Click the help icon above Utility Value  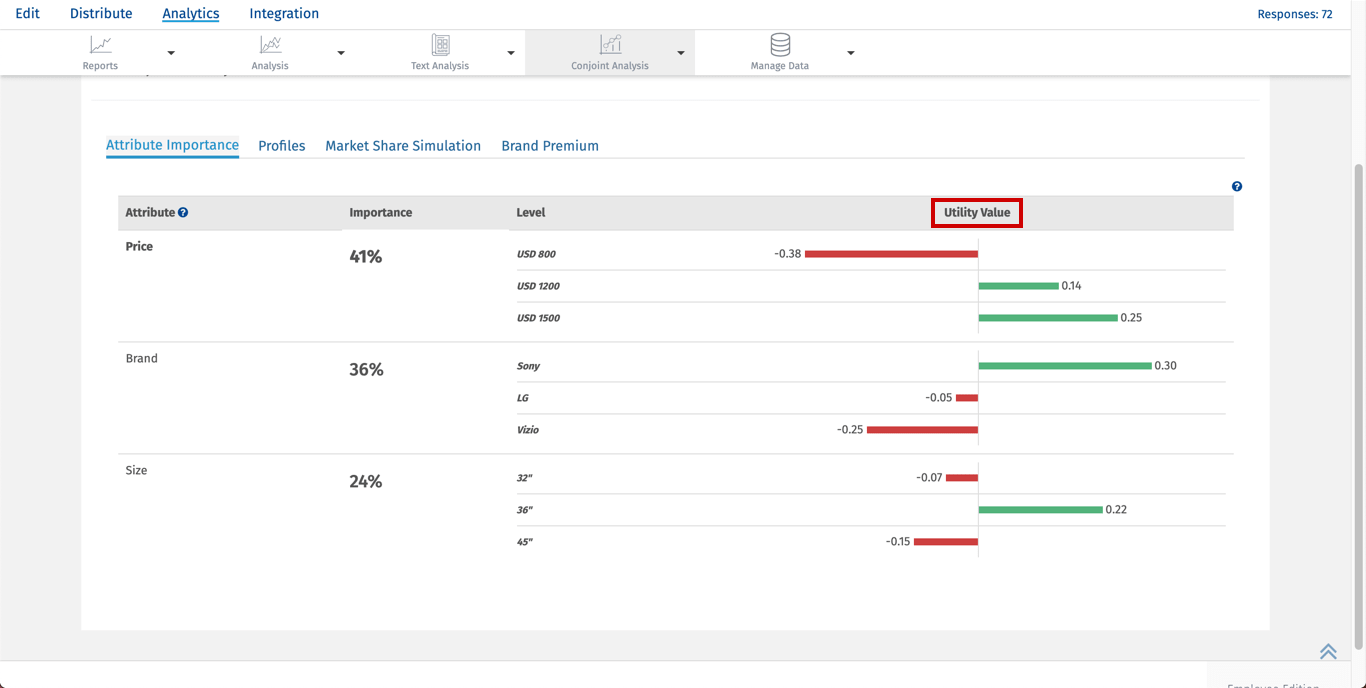pos(1237,187)
